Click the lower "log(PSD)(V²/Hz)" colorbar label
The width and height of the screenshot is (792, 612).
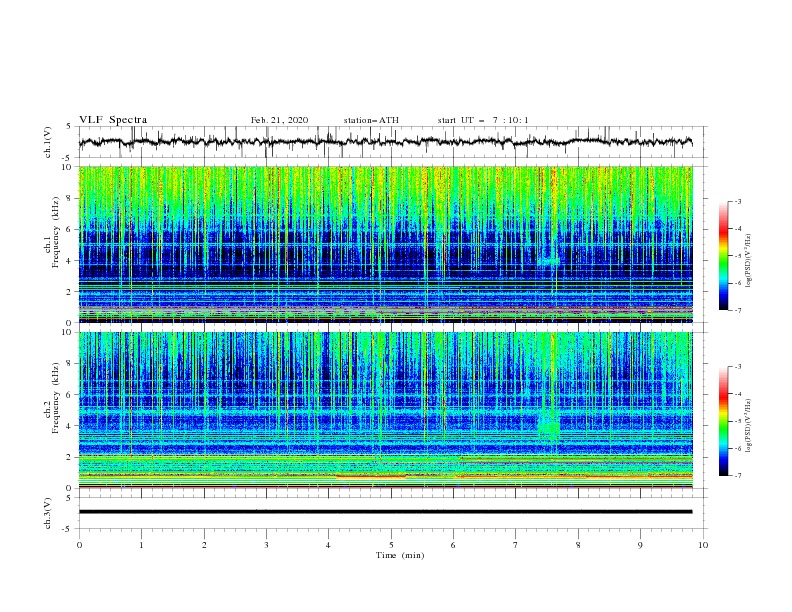(x=749, y=425)
